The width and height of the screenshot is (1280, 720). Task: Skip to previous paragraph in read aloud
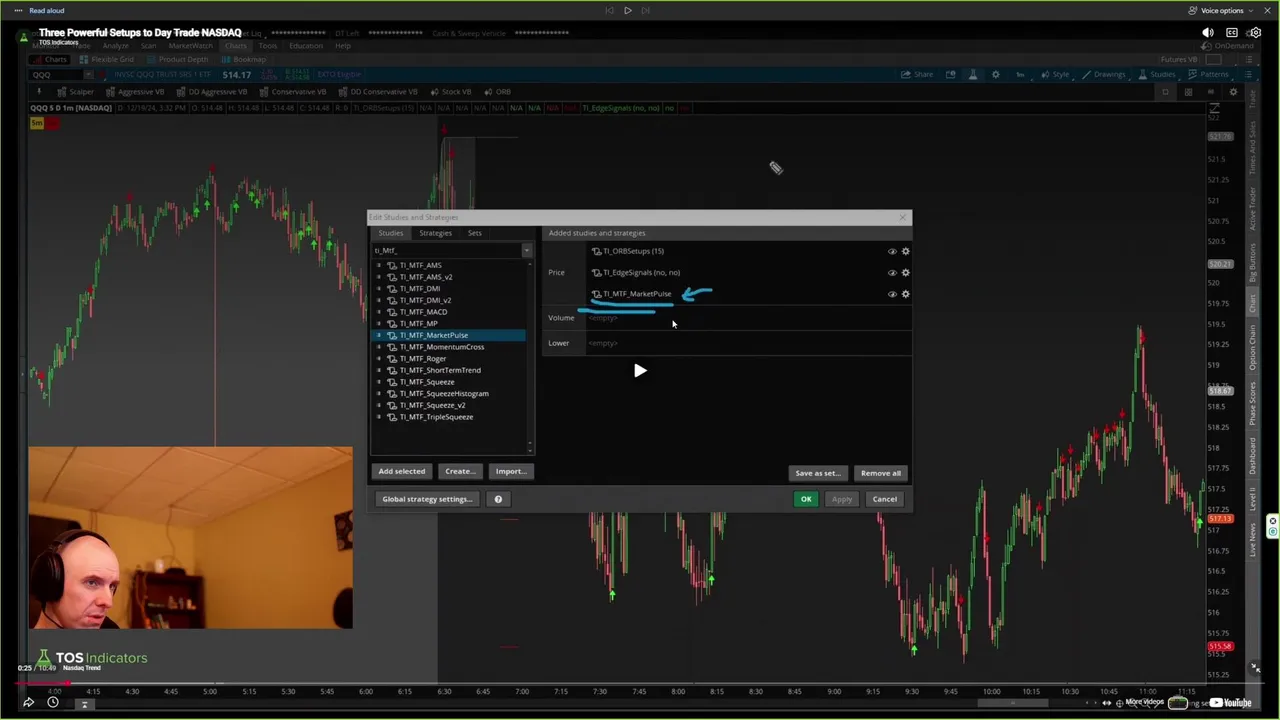[x=609, y=10]
